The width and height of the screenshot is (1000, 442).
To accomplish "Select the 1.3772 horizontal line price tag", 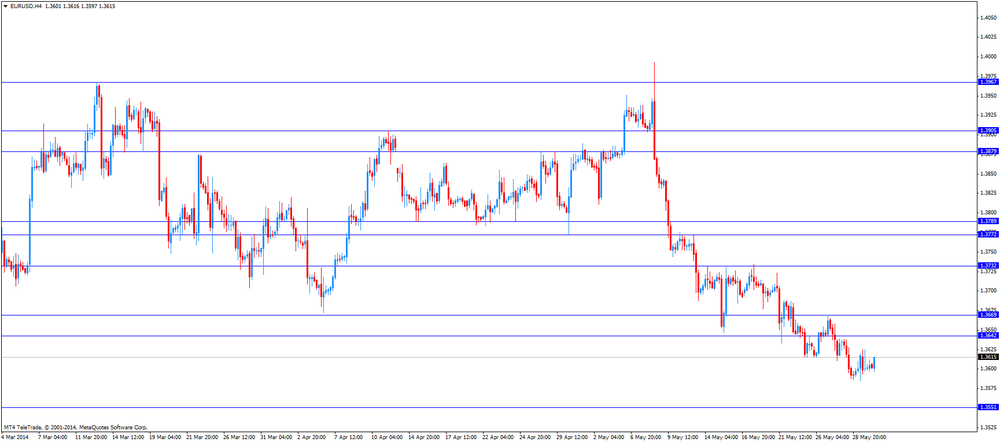I will point(989,235).
